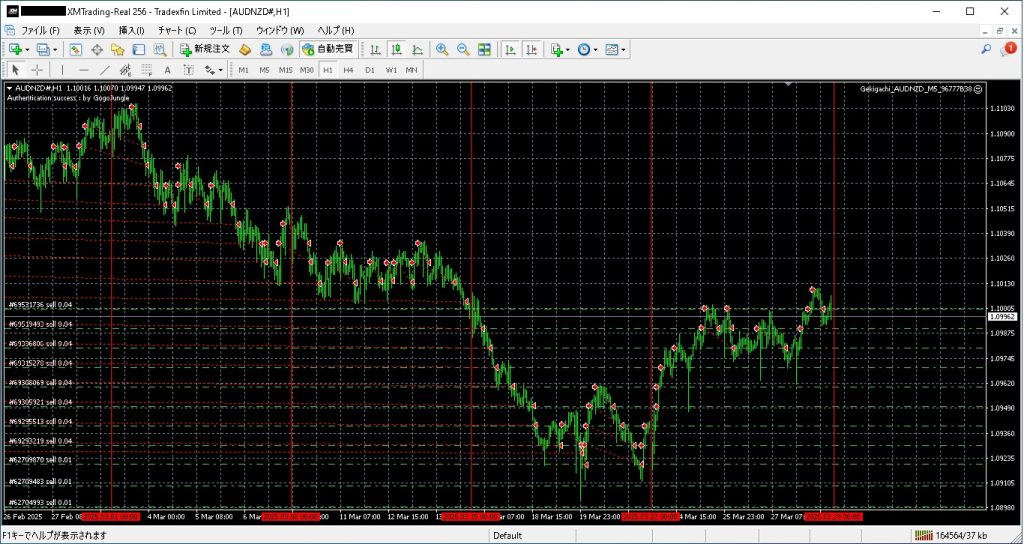
Task: Click the Zoom Out magnifier icon
Action: click(x=463, y=49)
